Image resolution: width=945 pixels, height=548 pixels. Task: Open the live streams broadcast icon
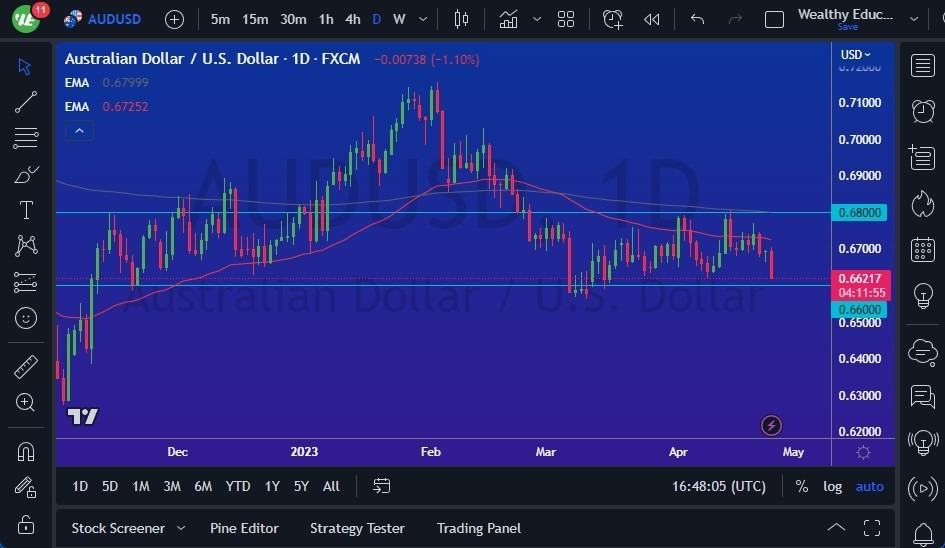pyautogui.click(x=923, y=488)
